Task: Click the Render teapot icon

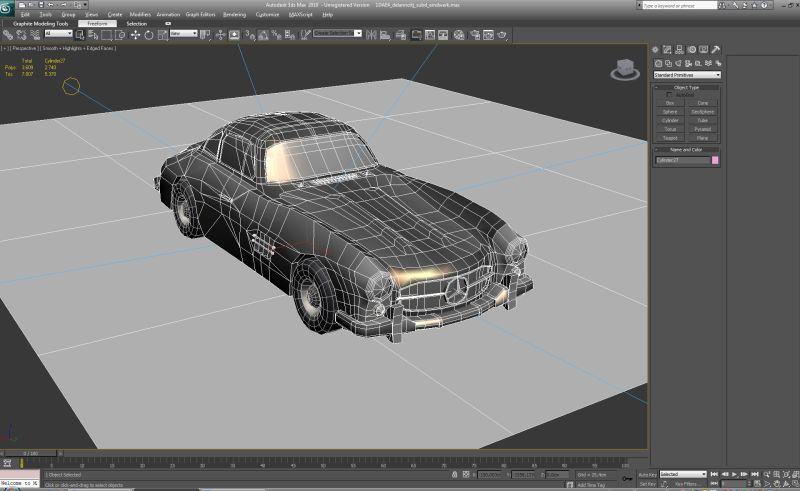Action: (x=502, y=35)
